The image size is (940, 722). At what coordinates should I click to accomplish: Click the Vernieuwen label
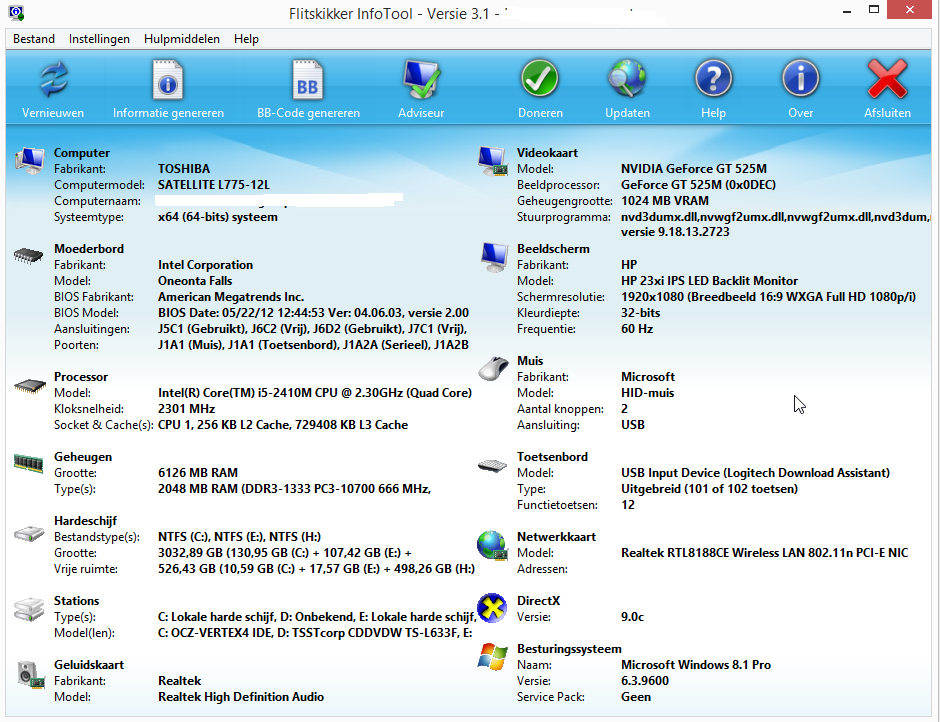tap(53, 113)
